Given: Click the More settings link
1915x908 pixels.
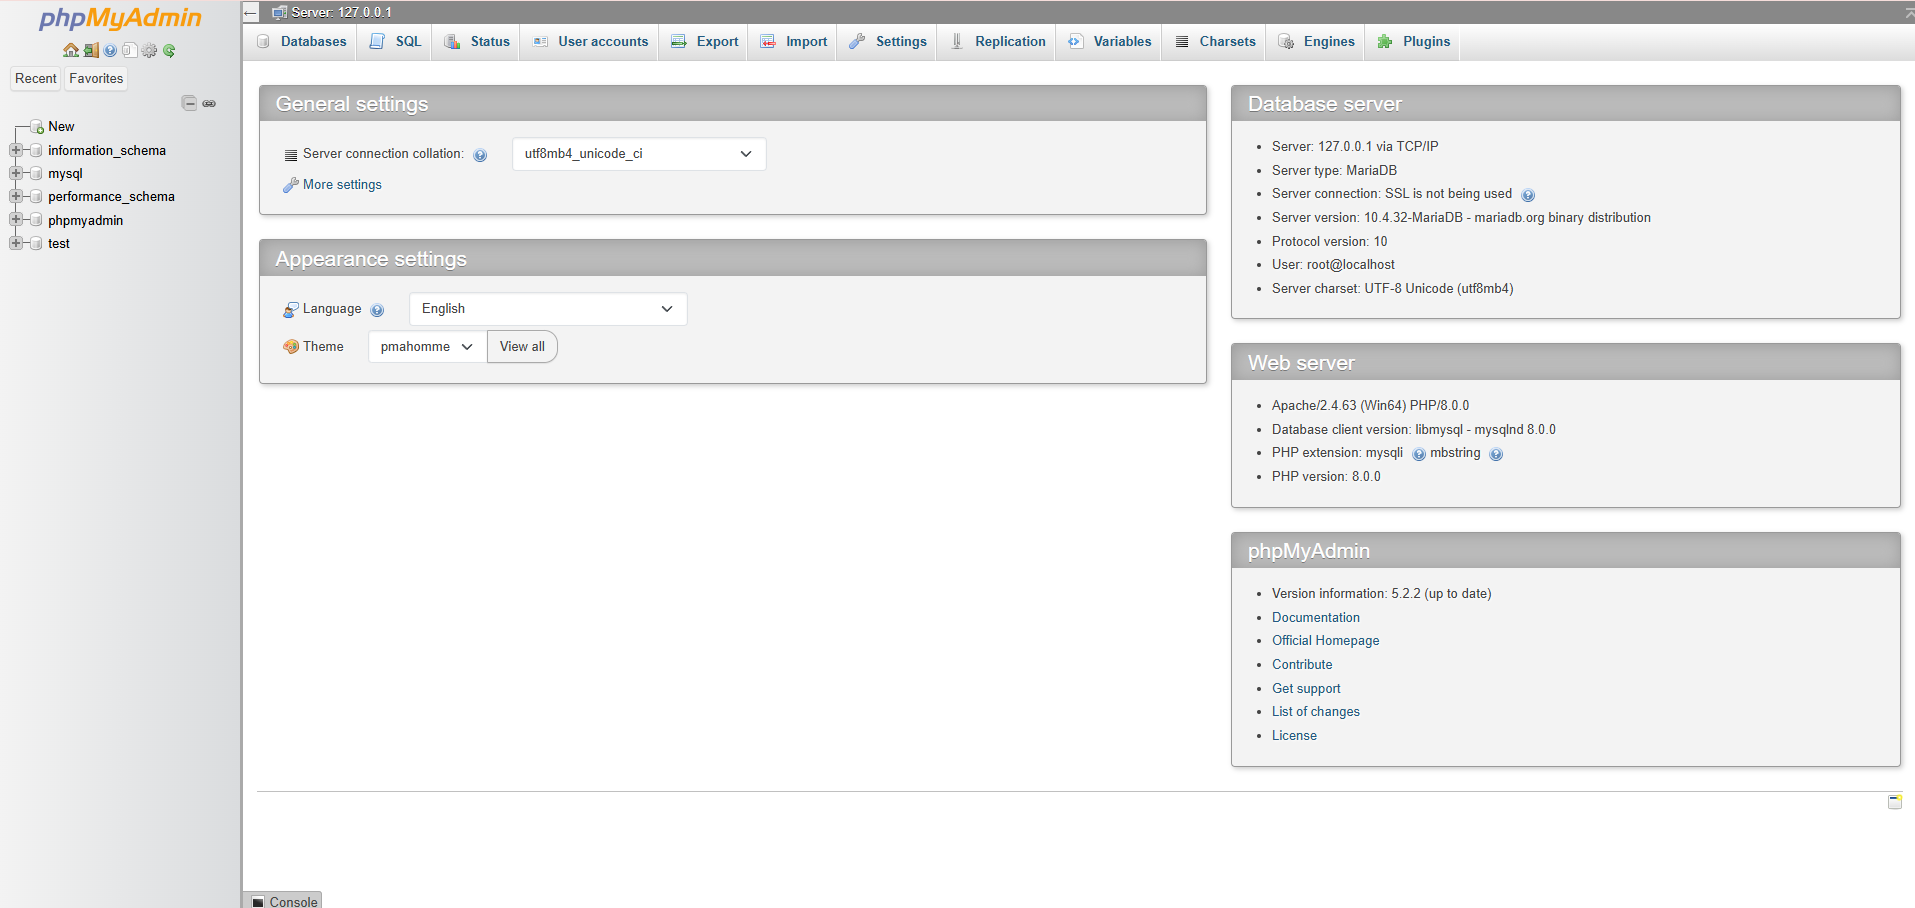Looking at the screenshot, I should [342, 185].
